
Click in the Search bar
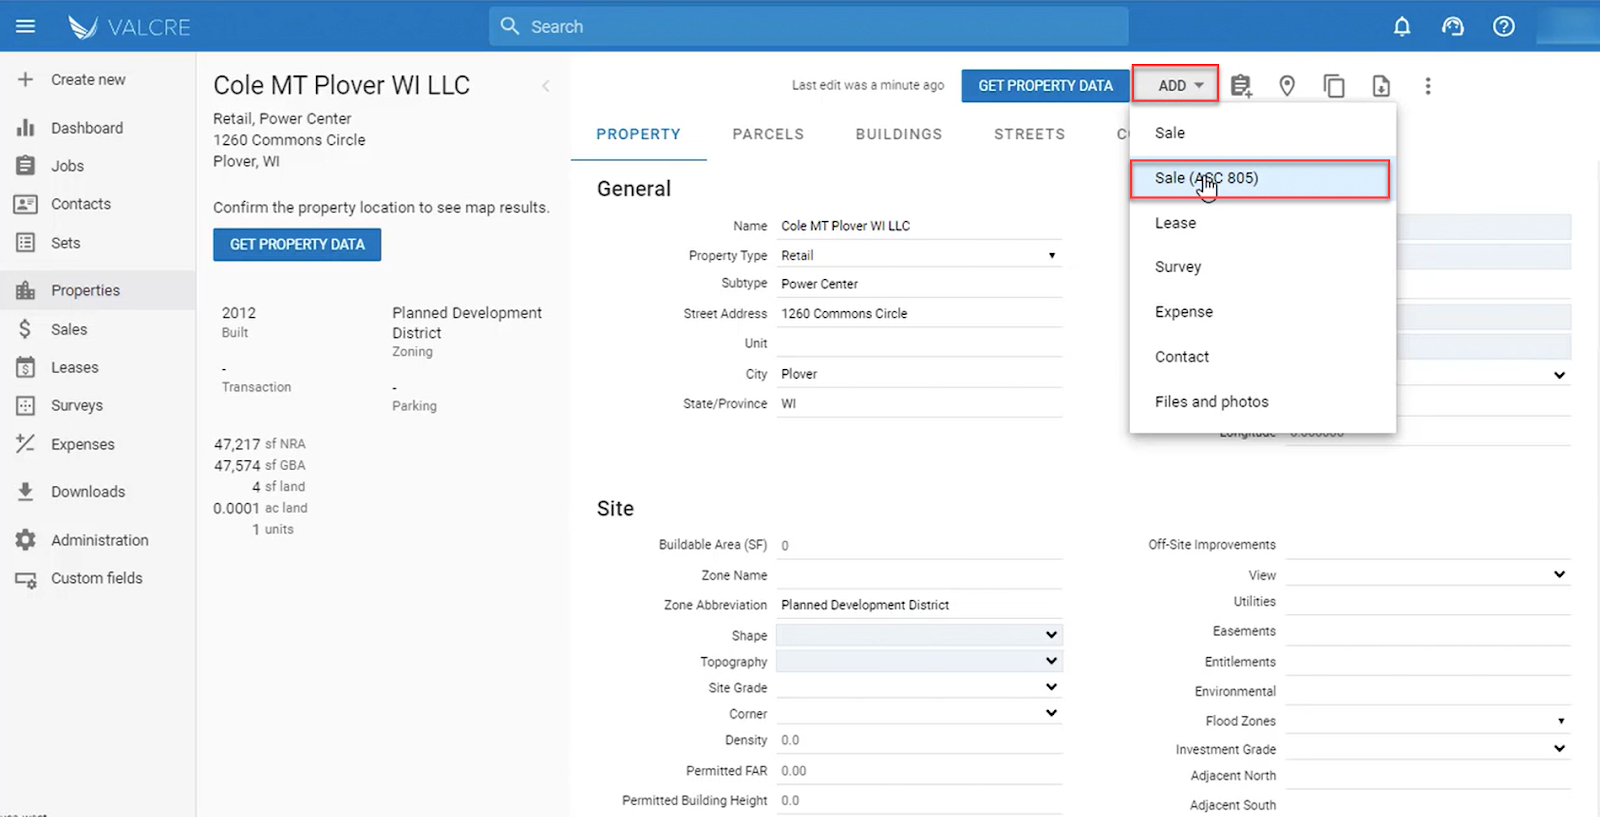(808, 26)
